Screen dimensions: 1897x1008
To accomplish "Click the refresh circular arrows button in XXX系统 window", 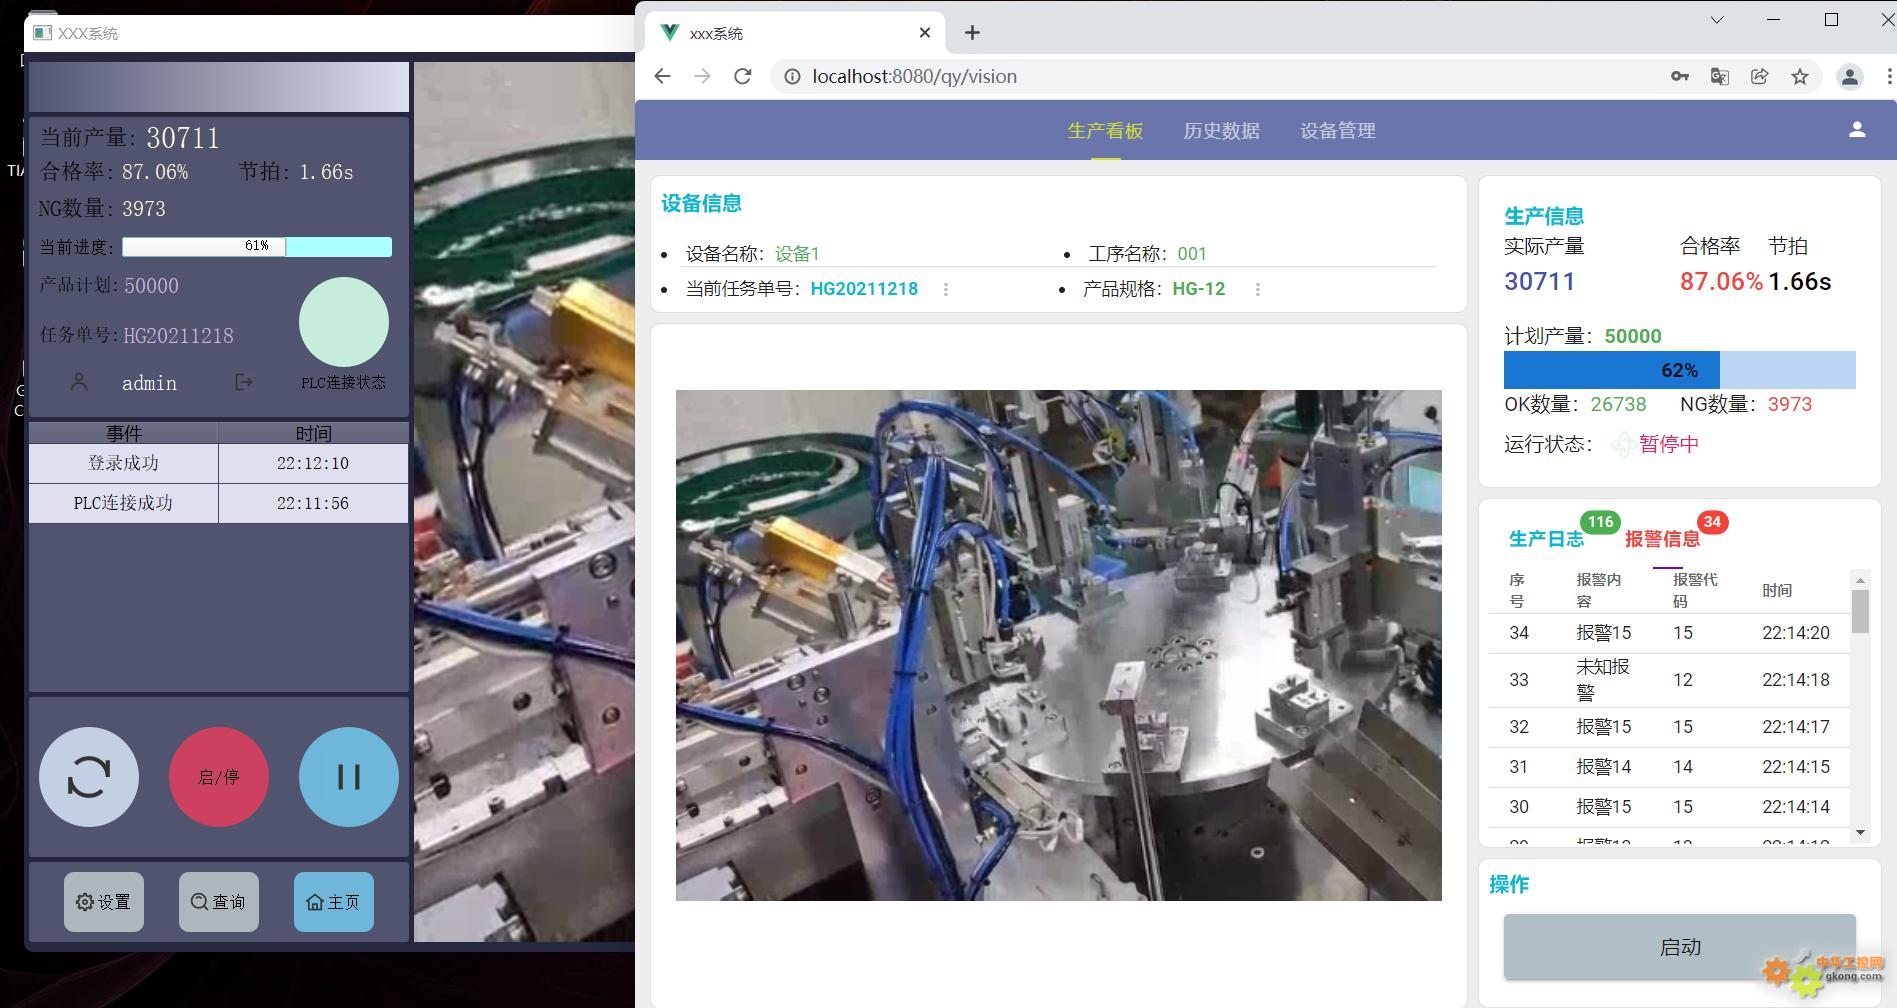I will click(88, 777).
